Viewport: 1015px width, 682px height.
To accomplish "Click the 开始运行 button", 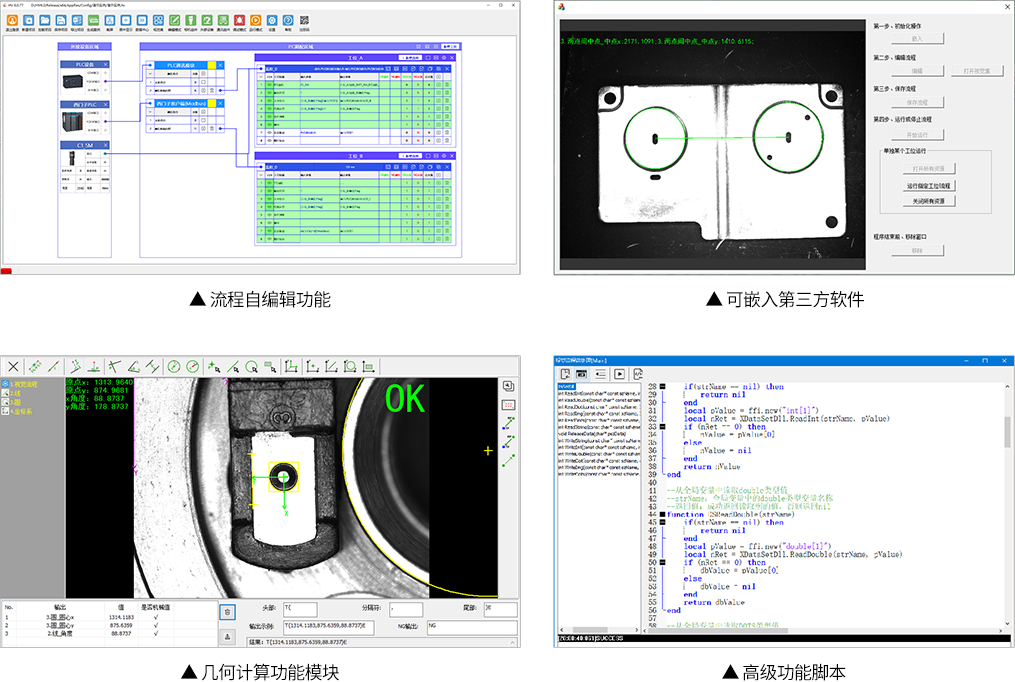I will tap(917, 135).
